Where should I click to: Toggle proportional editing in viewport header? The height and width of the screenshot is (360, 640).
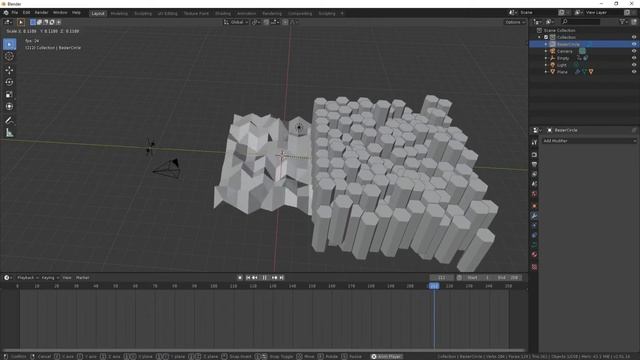285,22
